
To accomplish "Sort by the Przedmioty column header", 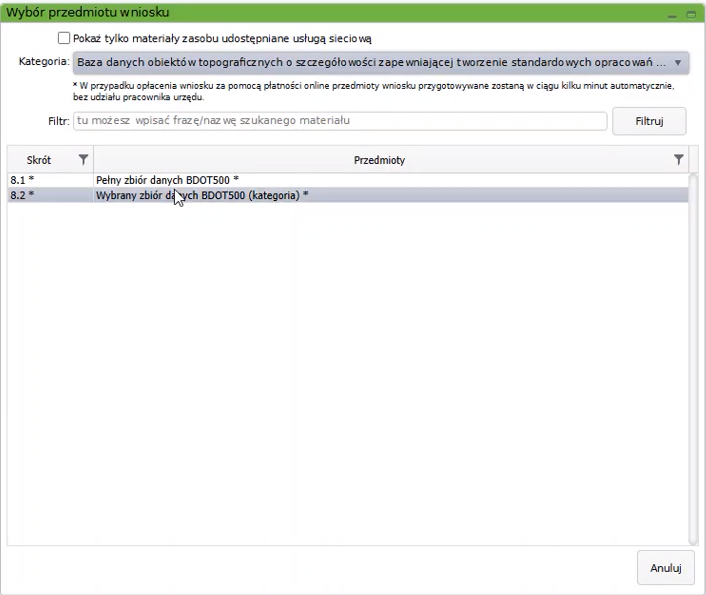I will (x=379, y=160).
